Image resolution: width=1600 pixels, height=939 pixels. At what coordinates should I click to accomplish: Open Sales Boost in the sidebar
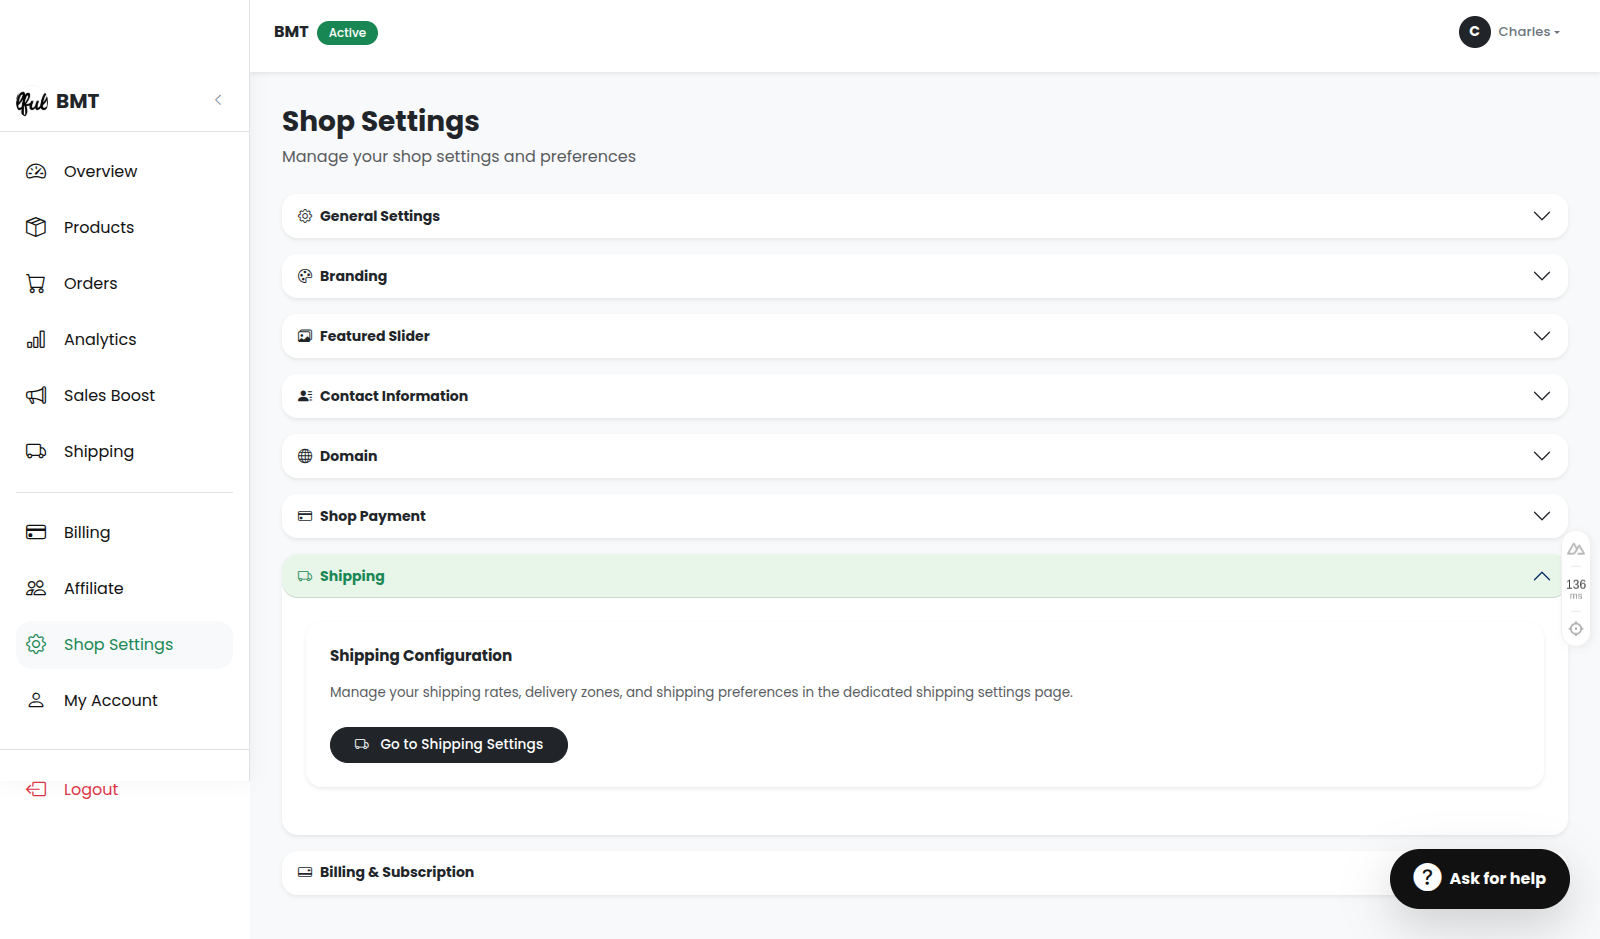pos(124,395)
